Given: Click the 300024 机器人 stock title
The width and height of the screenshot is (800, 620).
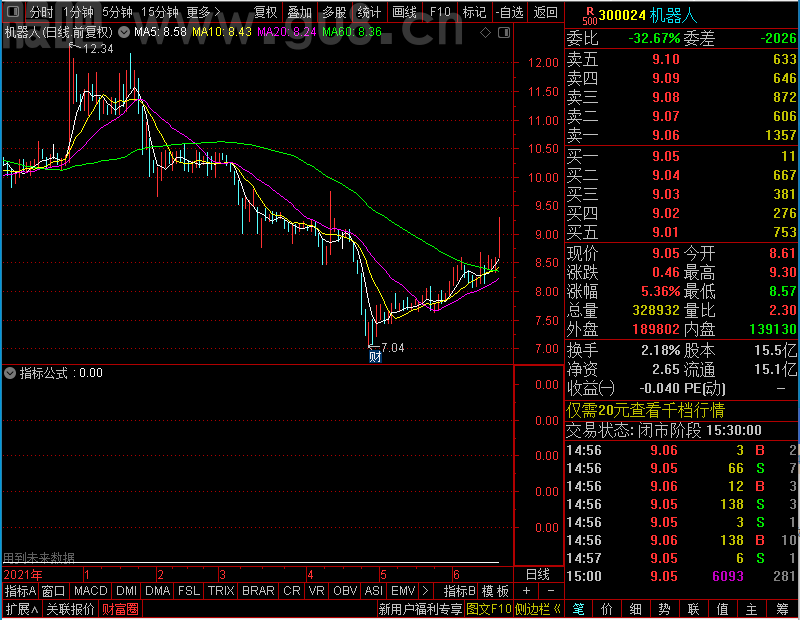Looking at the screenshot, I should coord(647,15).
